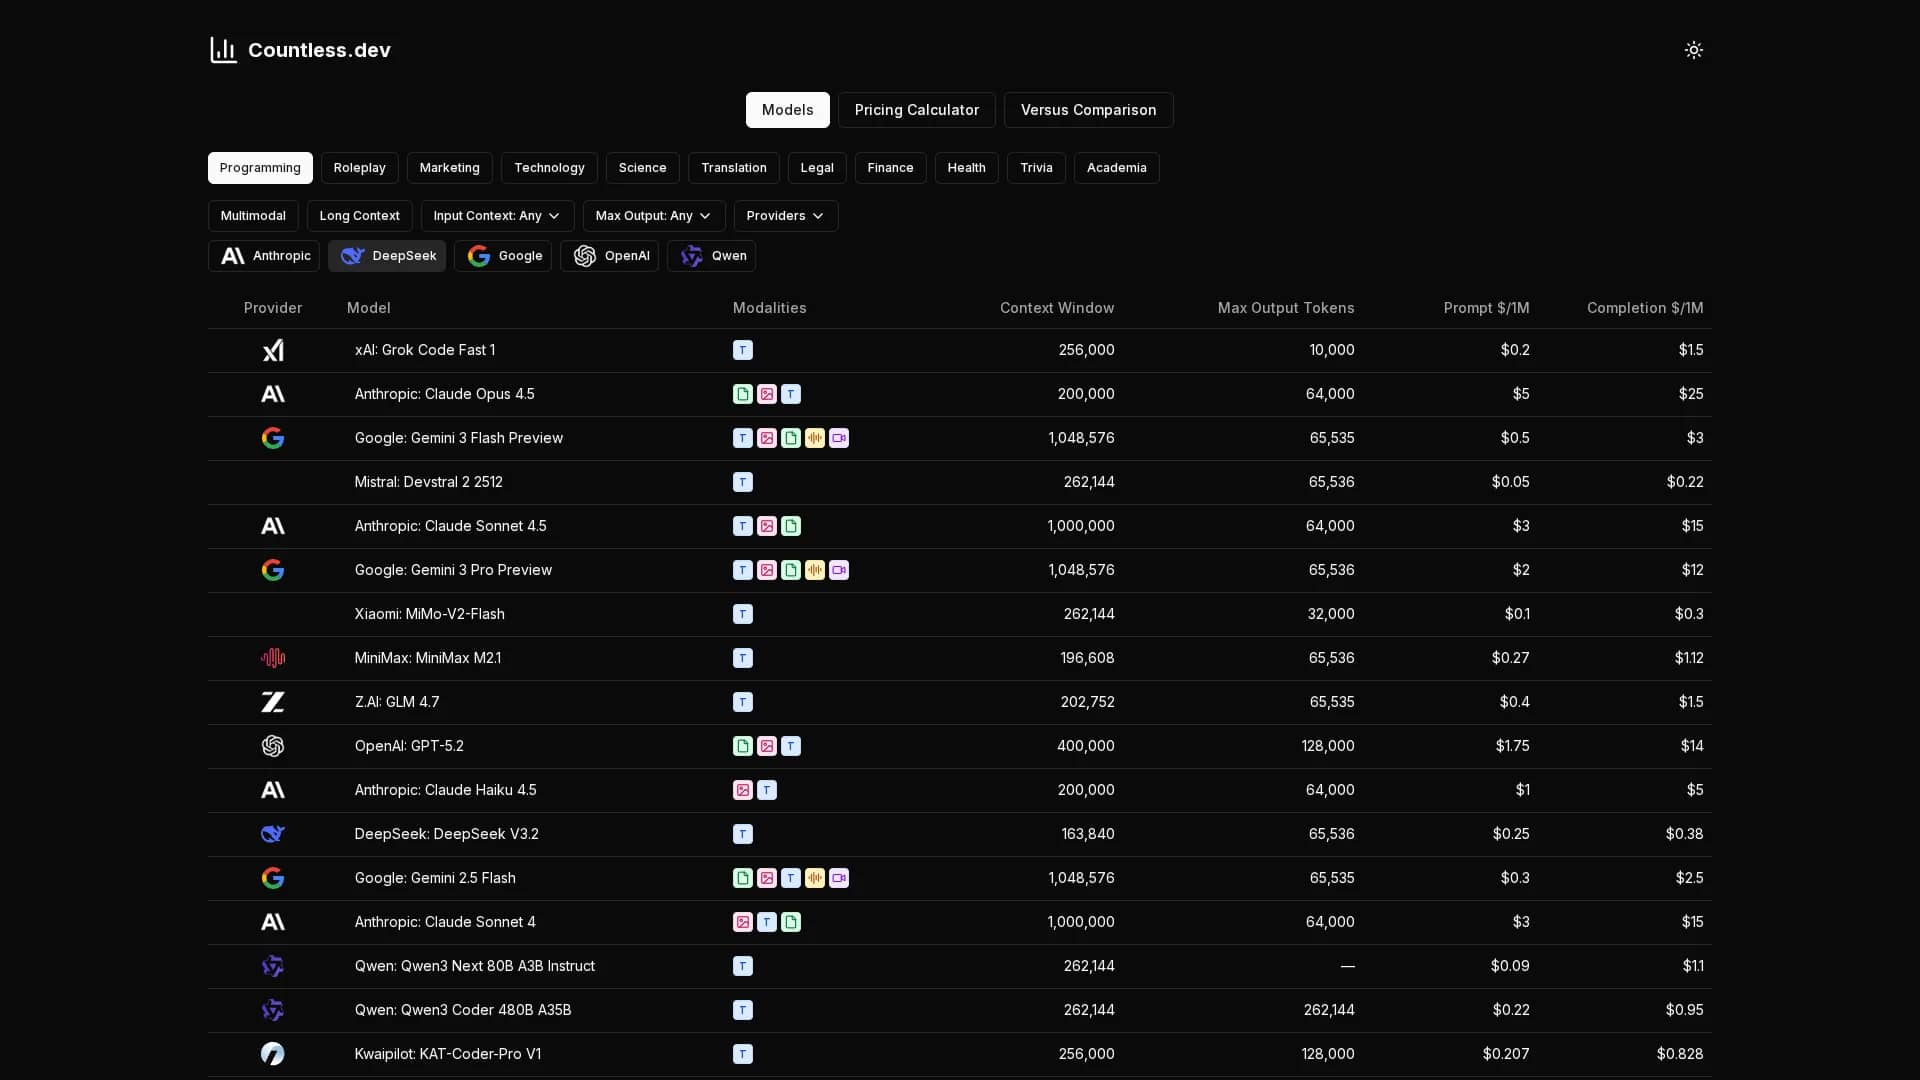
Task: Select the Programming category filter
Action: (x=260, y=168)
